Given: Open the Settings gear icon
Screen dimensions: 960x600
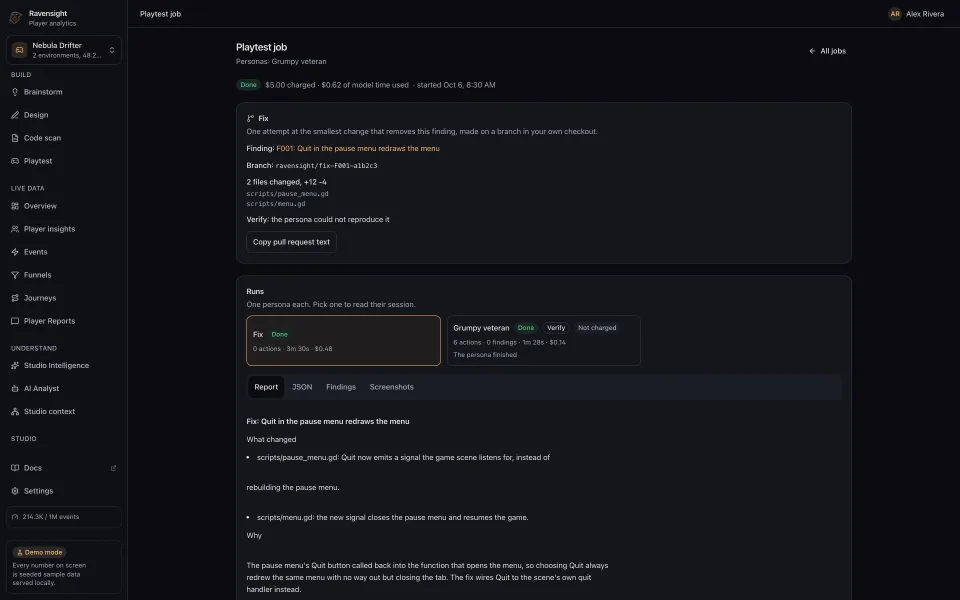Looking at the screenshot, I should [15, 491].
